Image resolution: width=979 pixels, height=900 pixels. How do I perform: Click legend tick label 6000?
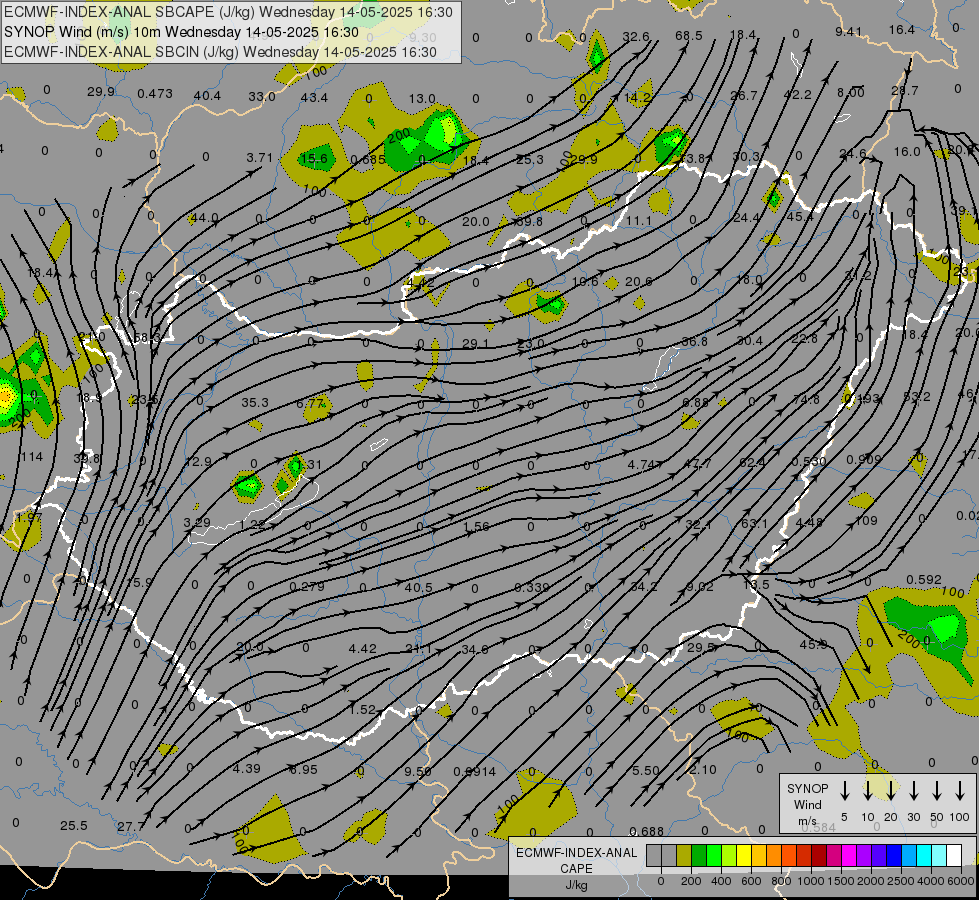(961, 881)
